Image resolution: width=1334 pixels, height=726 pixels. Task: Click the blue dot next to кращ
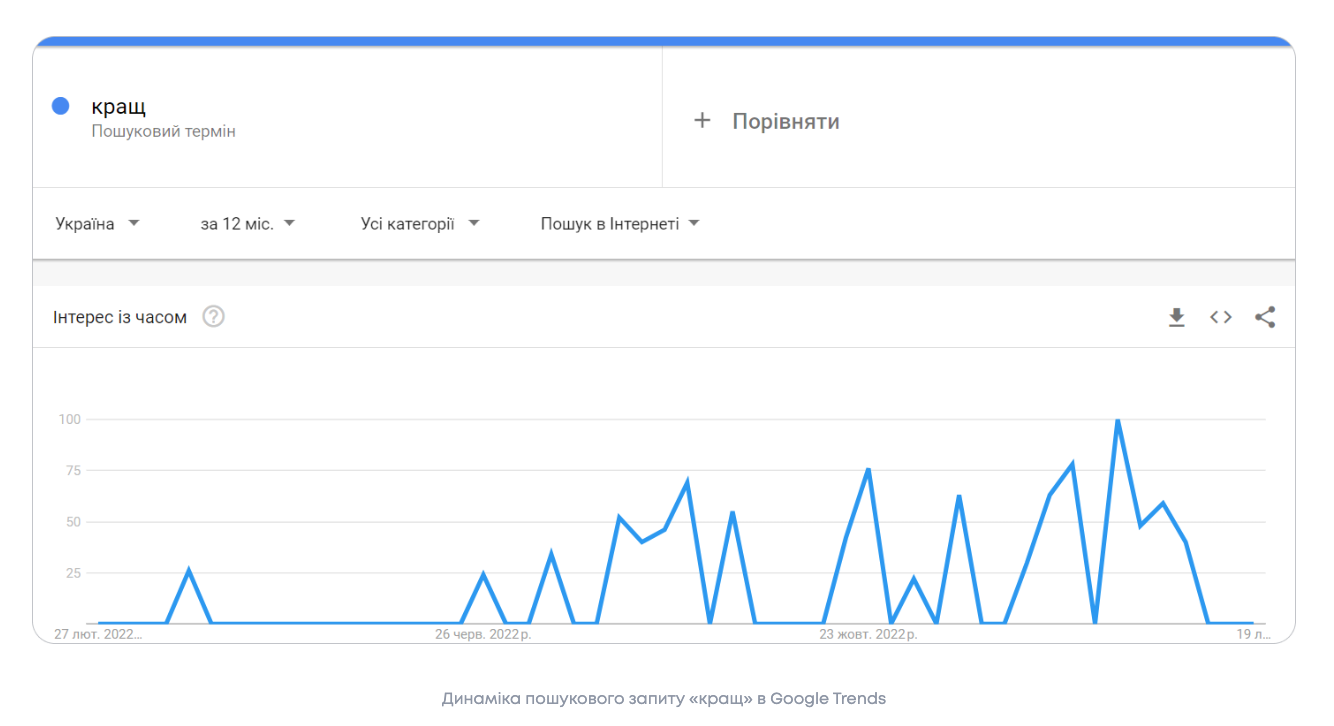[x=60, y=106]
